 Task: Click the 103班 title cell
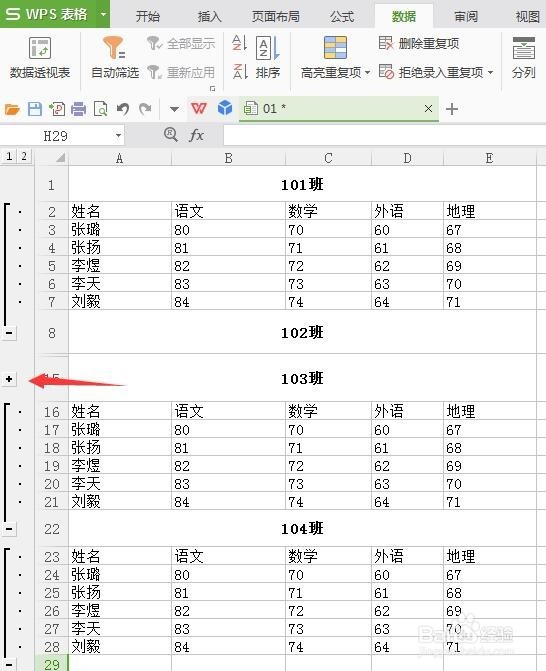[x=302, y=378]
